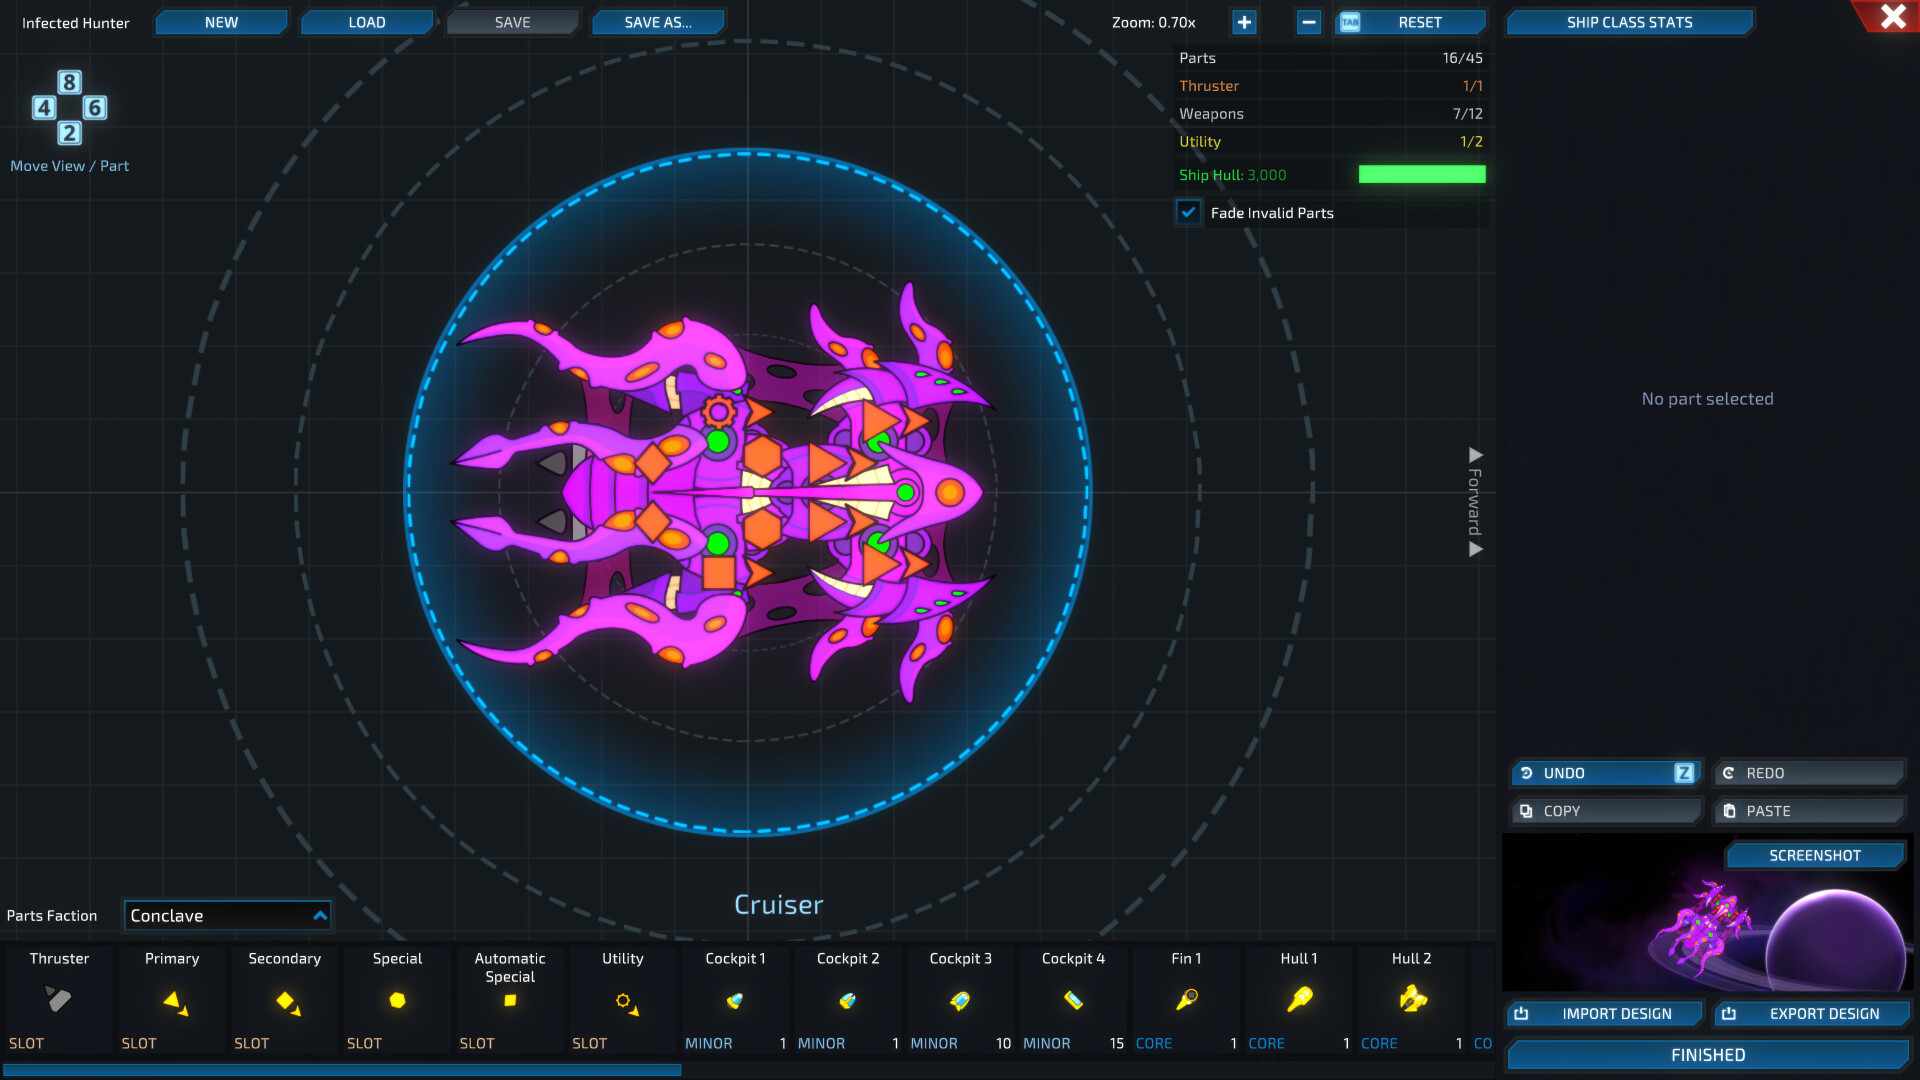Pick the Special slot part icon

(396, 1000)
